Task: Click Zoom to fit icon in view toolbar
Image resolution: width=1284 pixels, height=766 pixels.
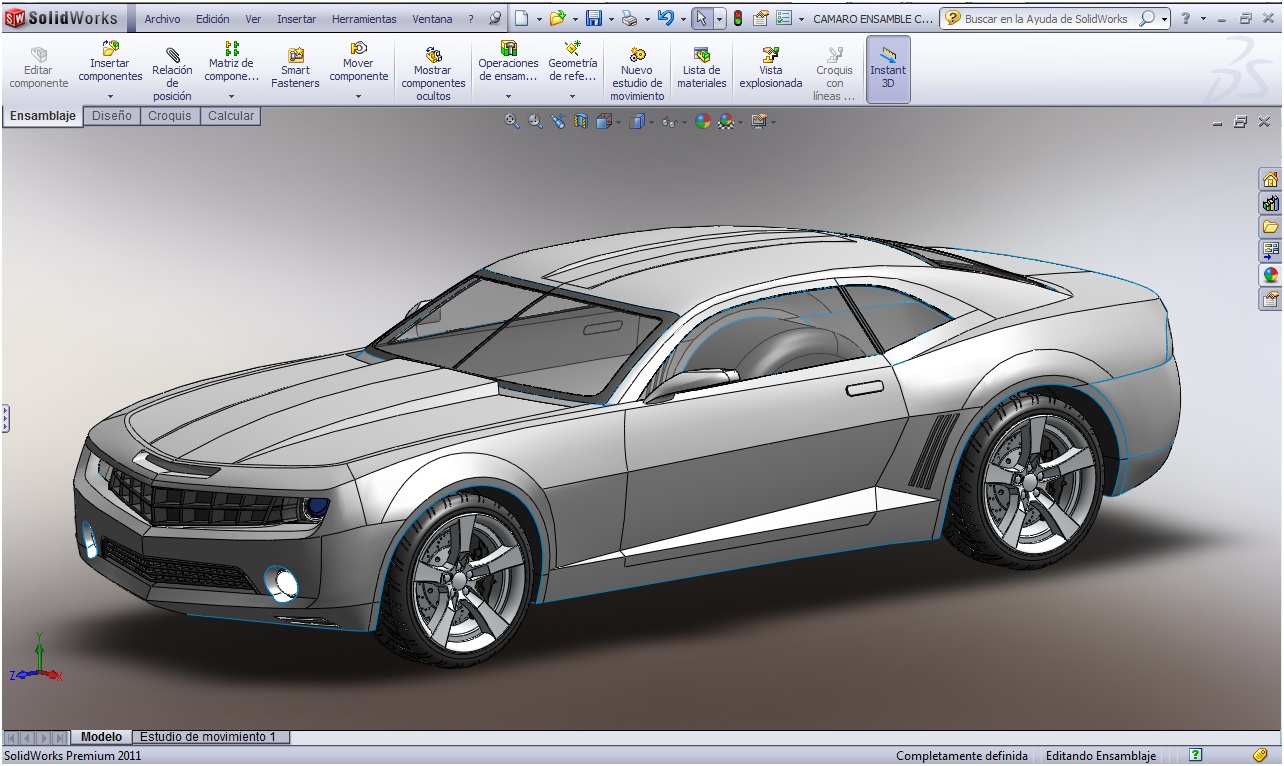Action: 512,121
